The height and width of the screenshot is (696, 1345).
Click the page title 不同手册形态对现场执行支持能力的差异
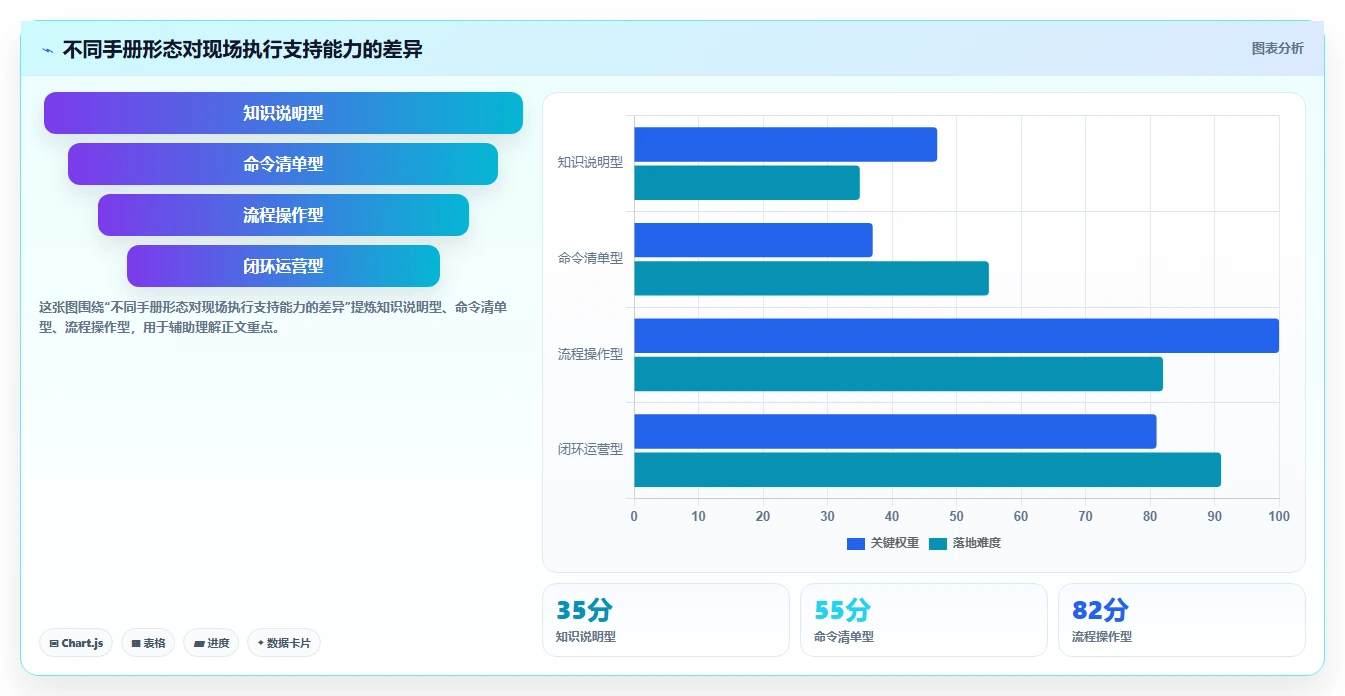(x=243, y=49)
